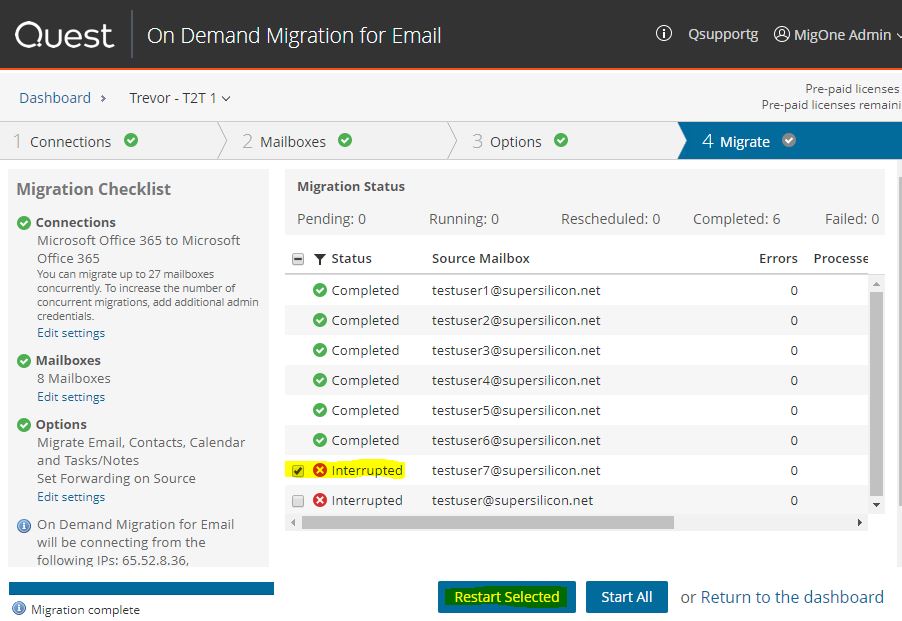Open the Dashboard breadcrumb link

tap(55, 98)
